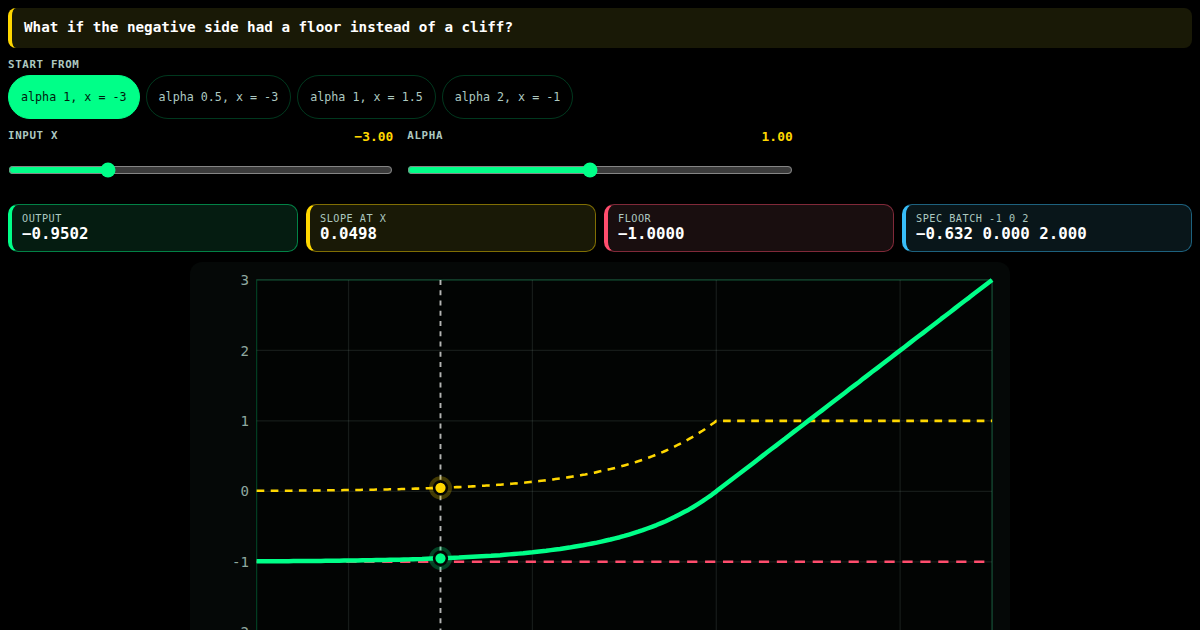Viewport: 1200px width, 630px height.
Task: Apply the "alpha 2, x = -1" preset
Action: coord(507,97)
